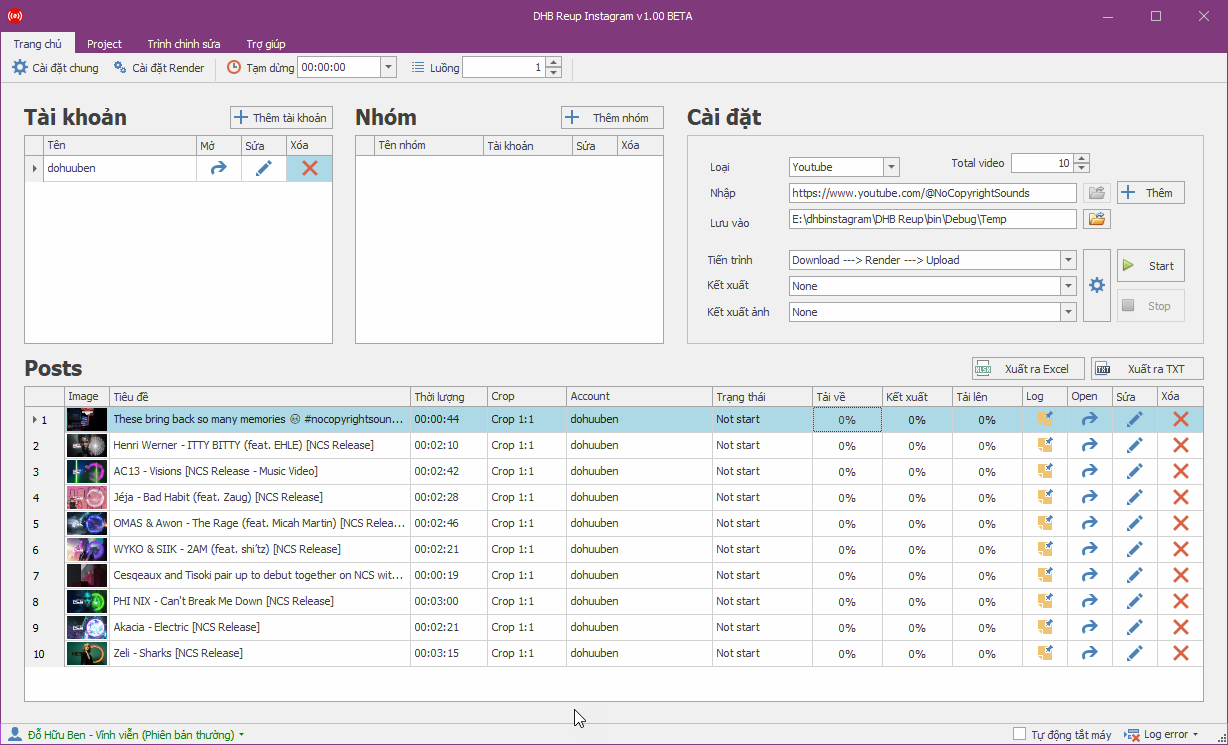Expand the Tạm dừng time dropdown
Image resolution: width=1228 pixels, height=745 pixels.
388,68
